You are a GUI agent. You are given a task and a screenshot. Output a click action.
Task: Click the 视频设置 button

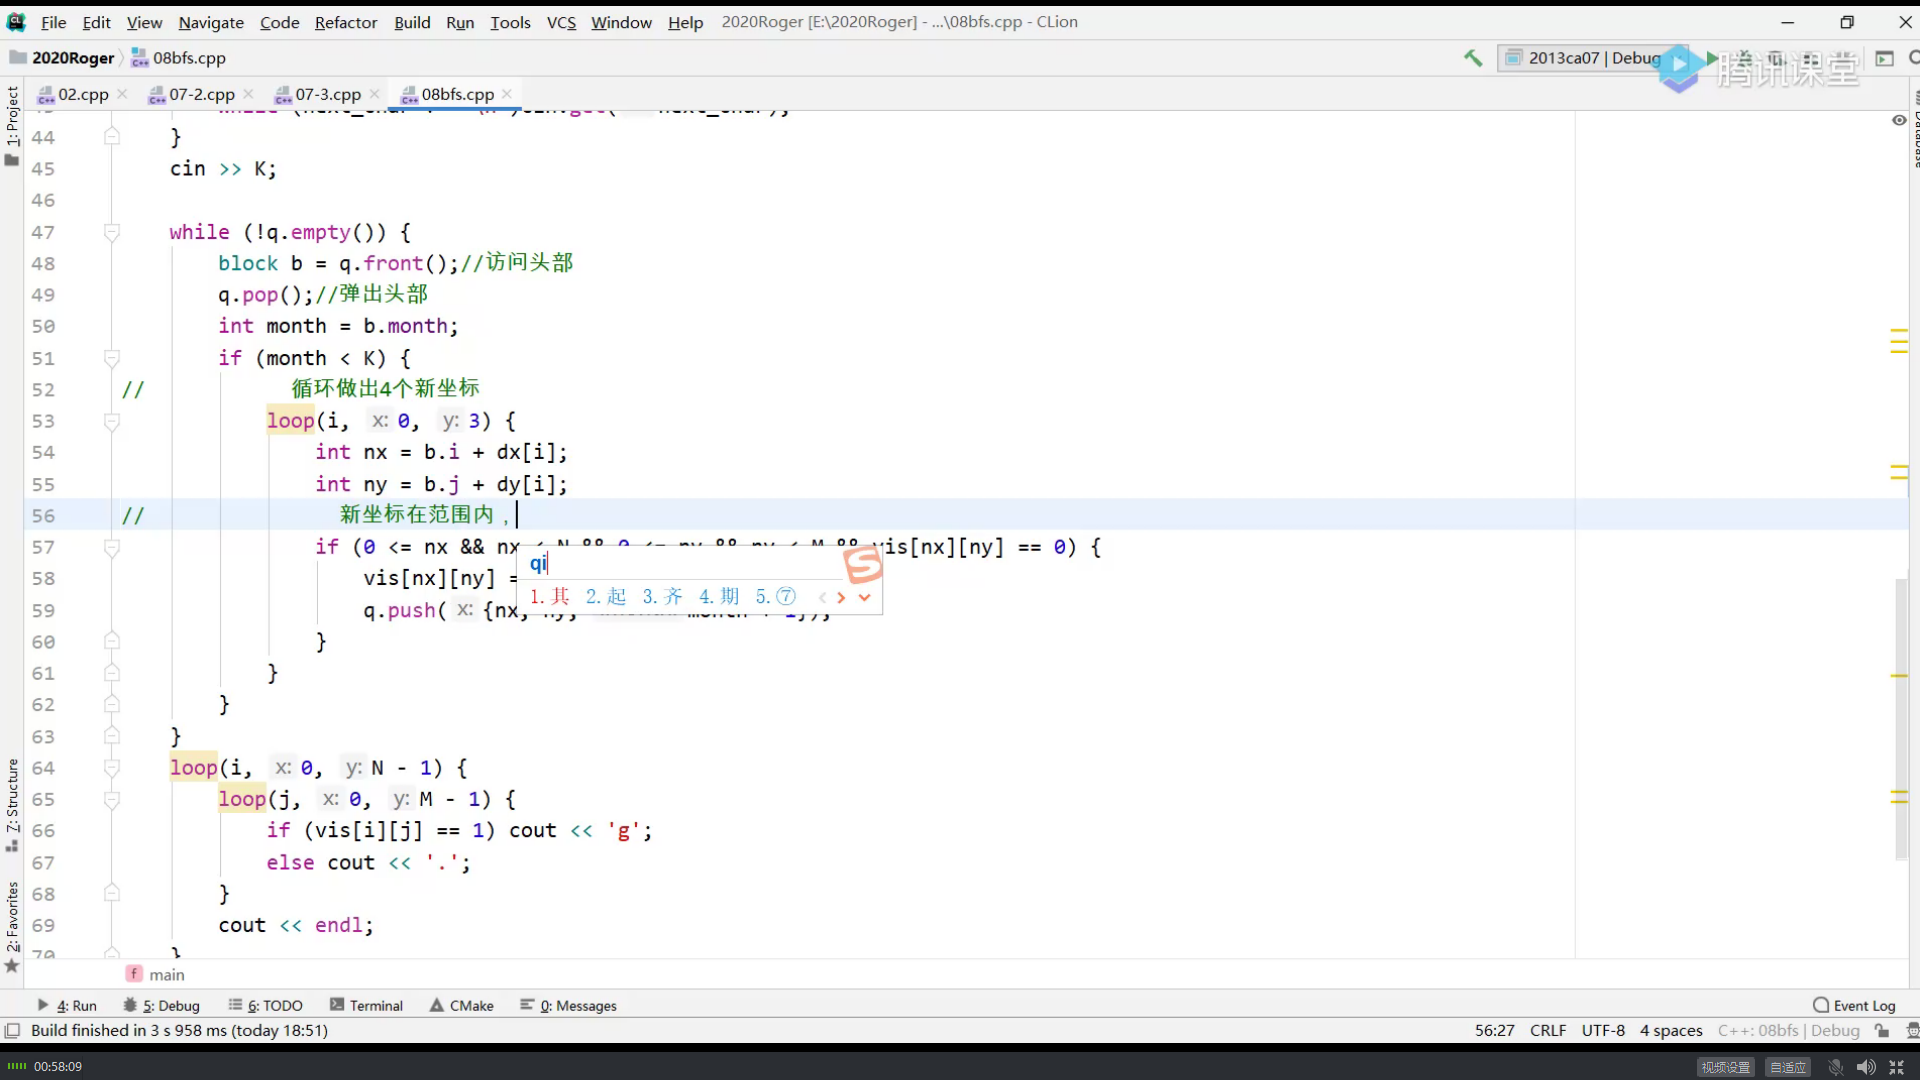click(x=1726, y=1067)
